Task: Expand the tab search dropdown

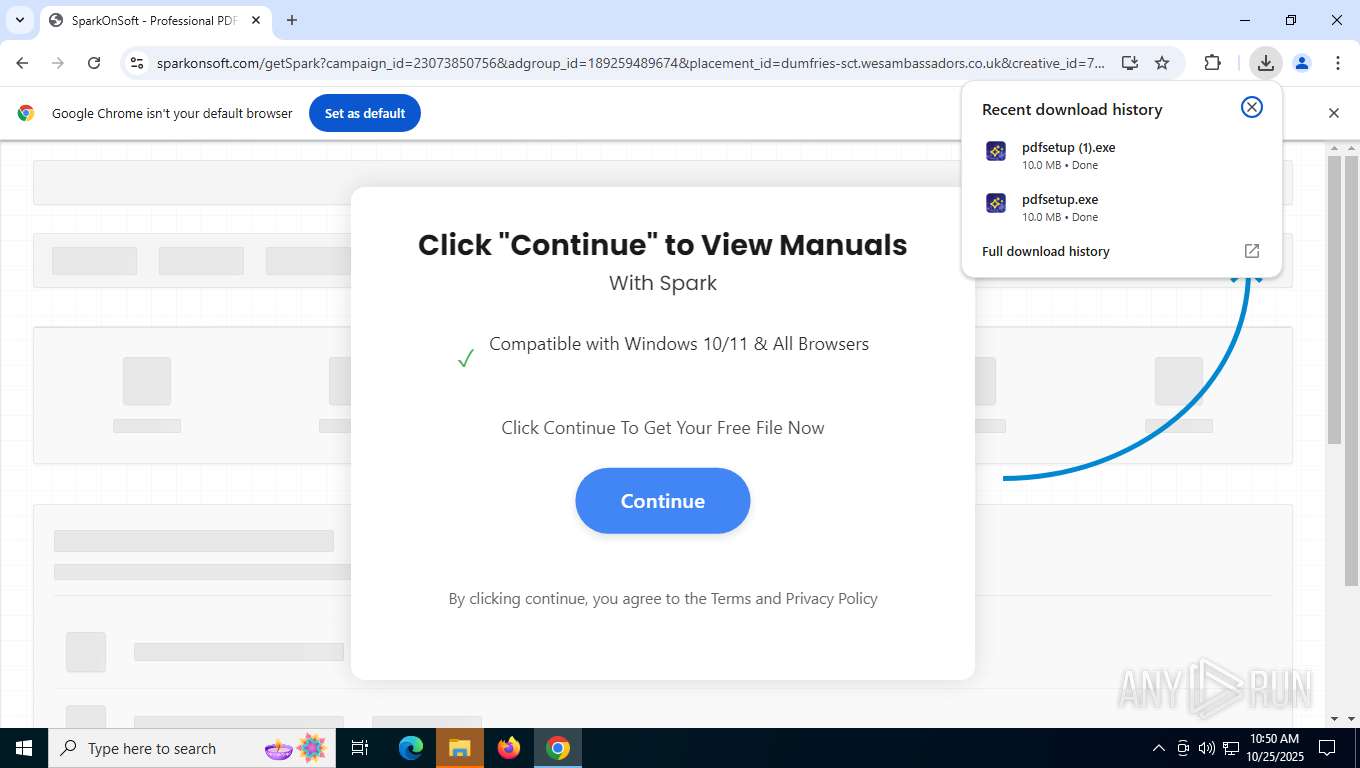Action: (19, 20)
